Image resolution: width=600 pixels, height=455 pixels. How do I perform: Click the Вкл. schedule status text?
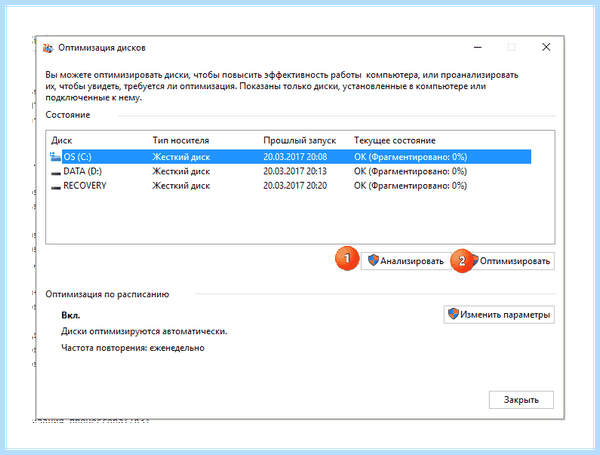[x=71, y=316]
